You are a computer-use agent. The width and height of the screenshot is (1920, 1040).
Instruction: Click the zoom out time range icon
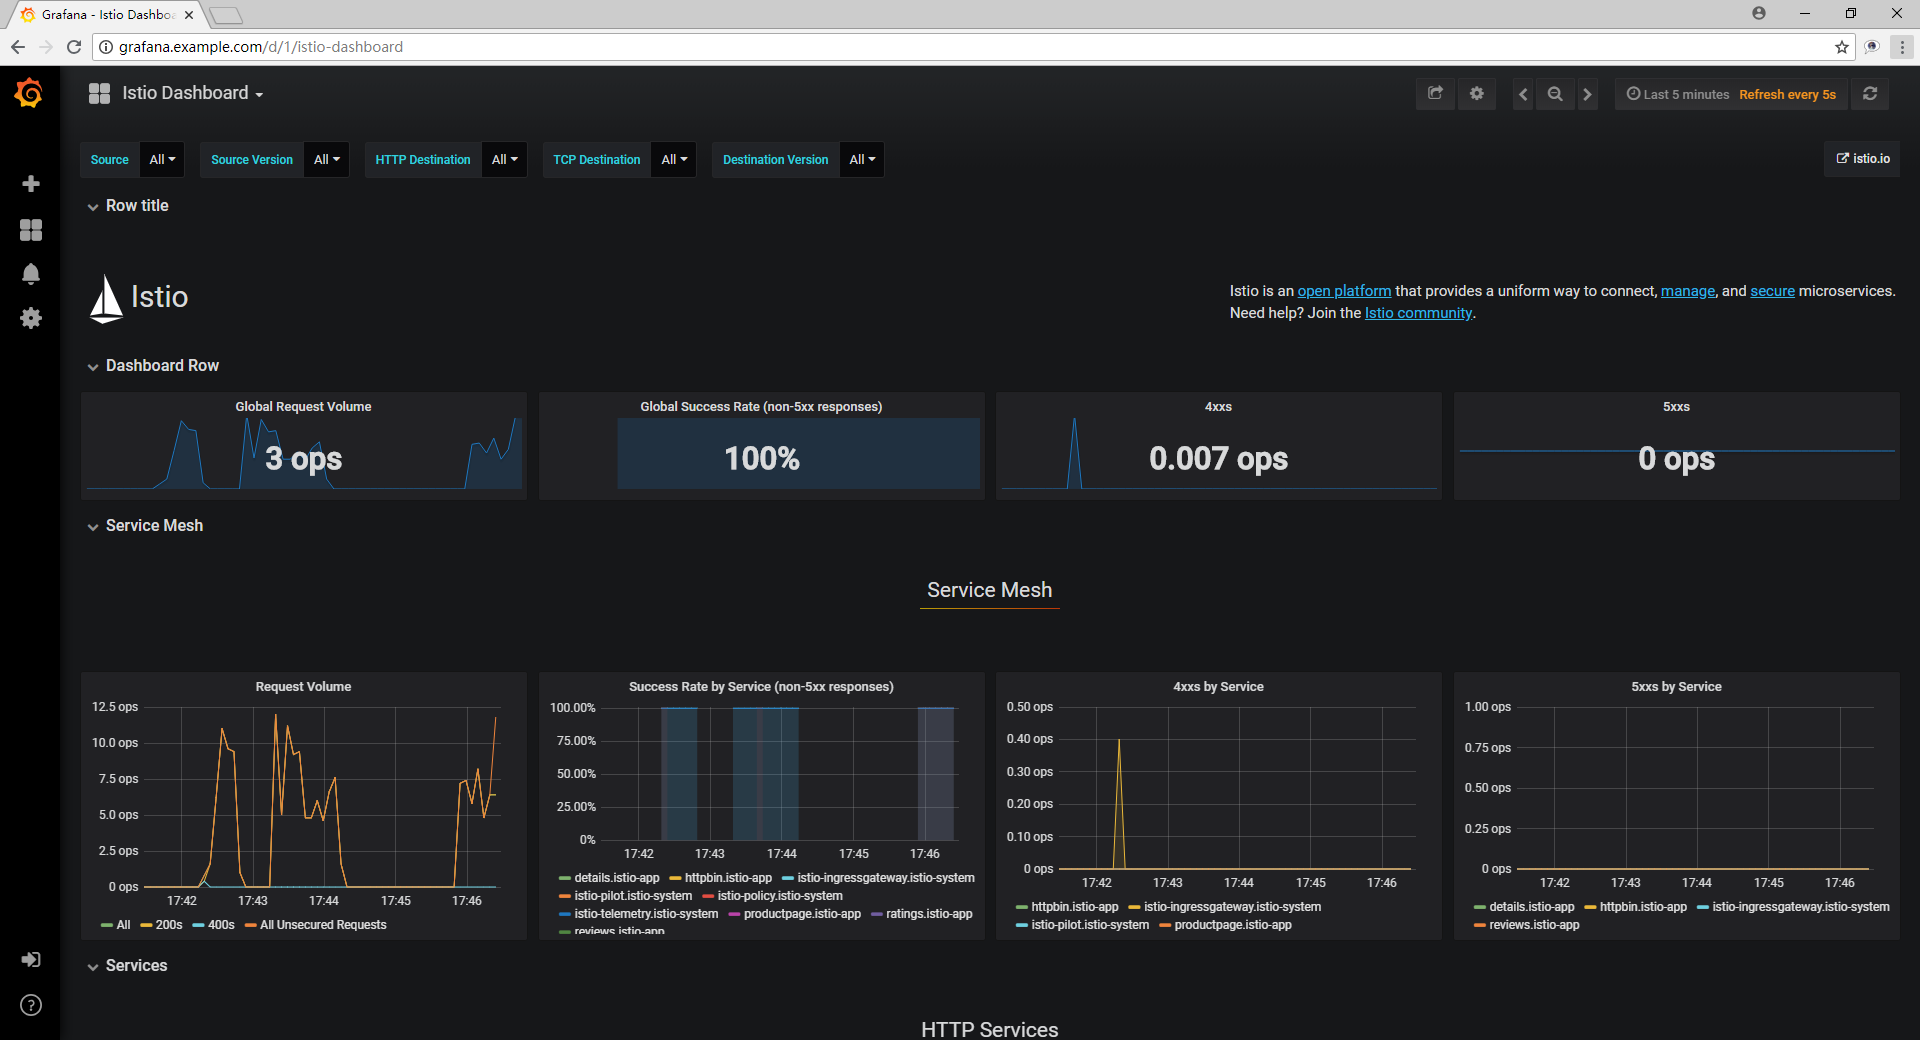(x=1555, y=94)
